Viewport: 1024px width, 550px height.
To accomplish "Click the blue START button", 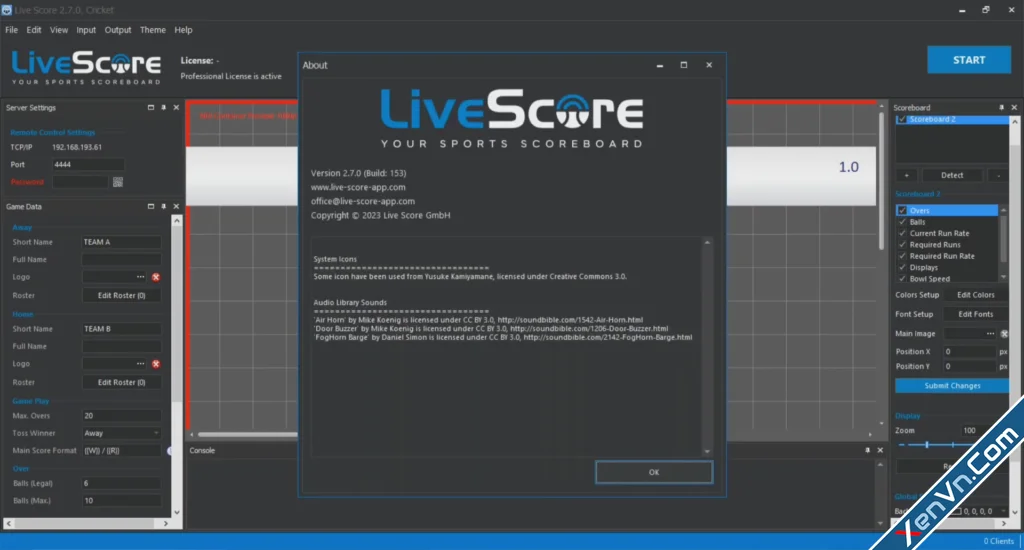I will coord(969,60).
